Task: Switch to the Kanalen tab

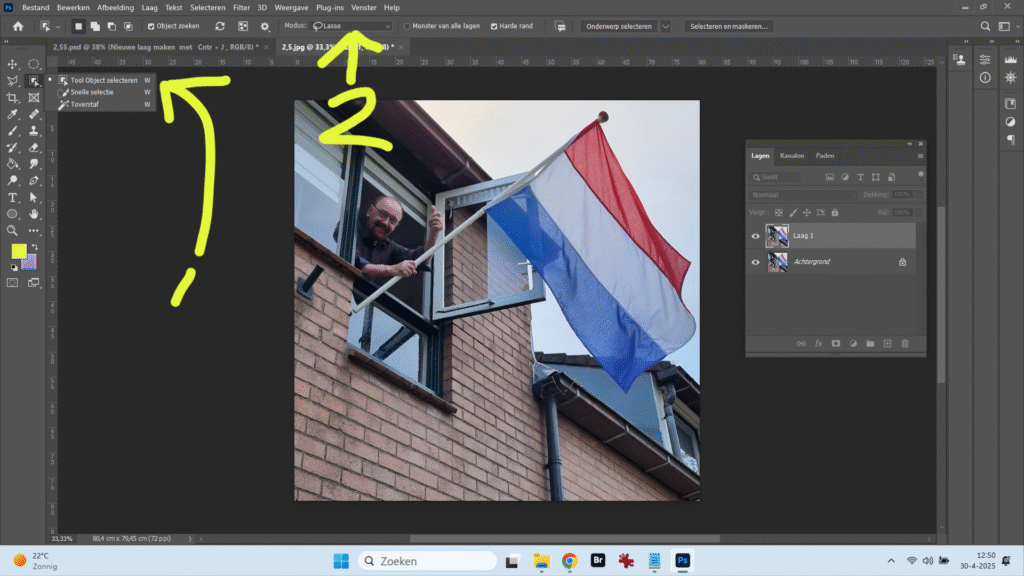Action: (791, 156)
